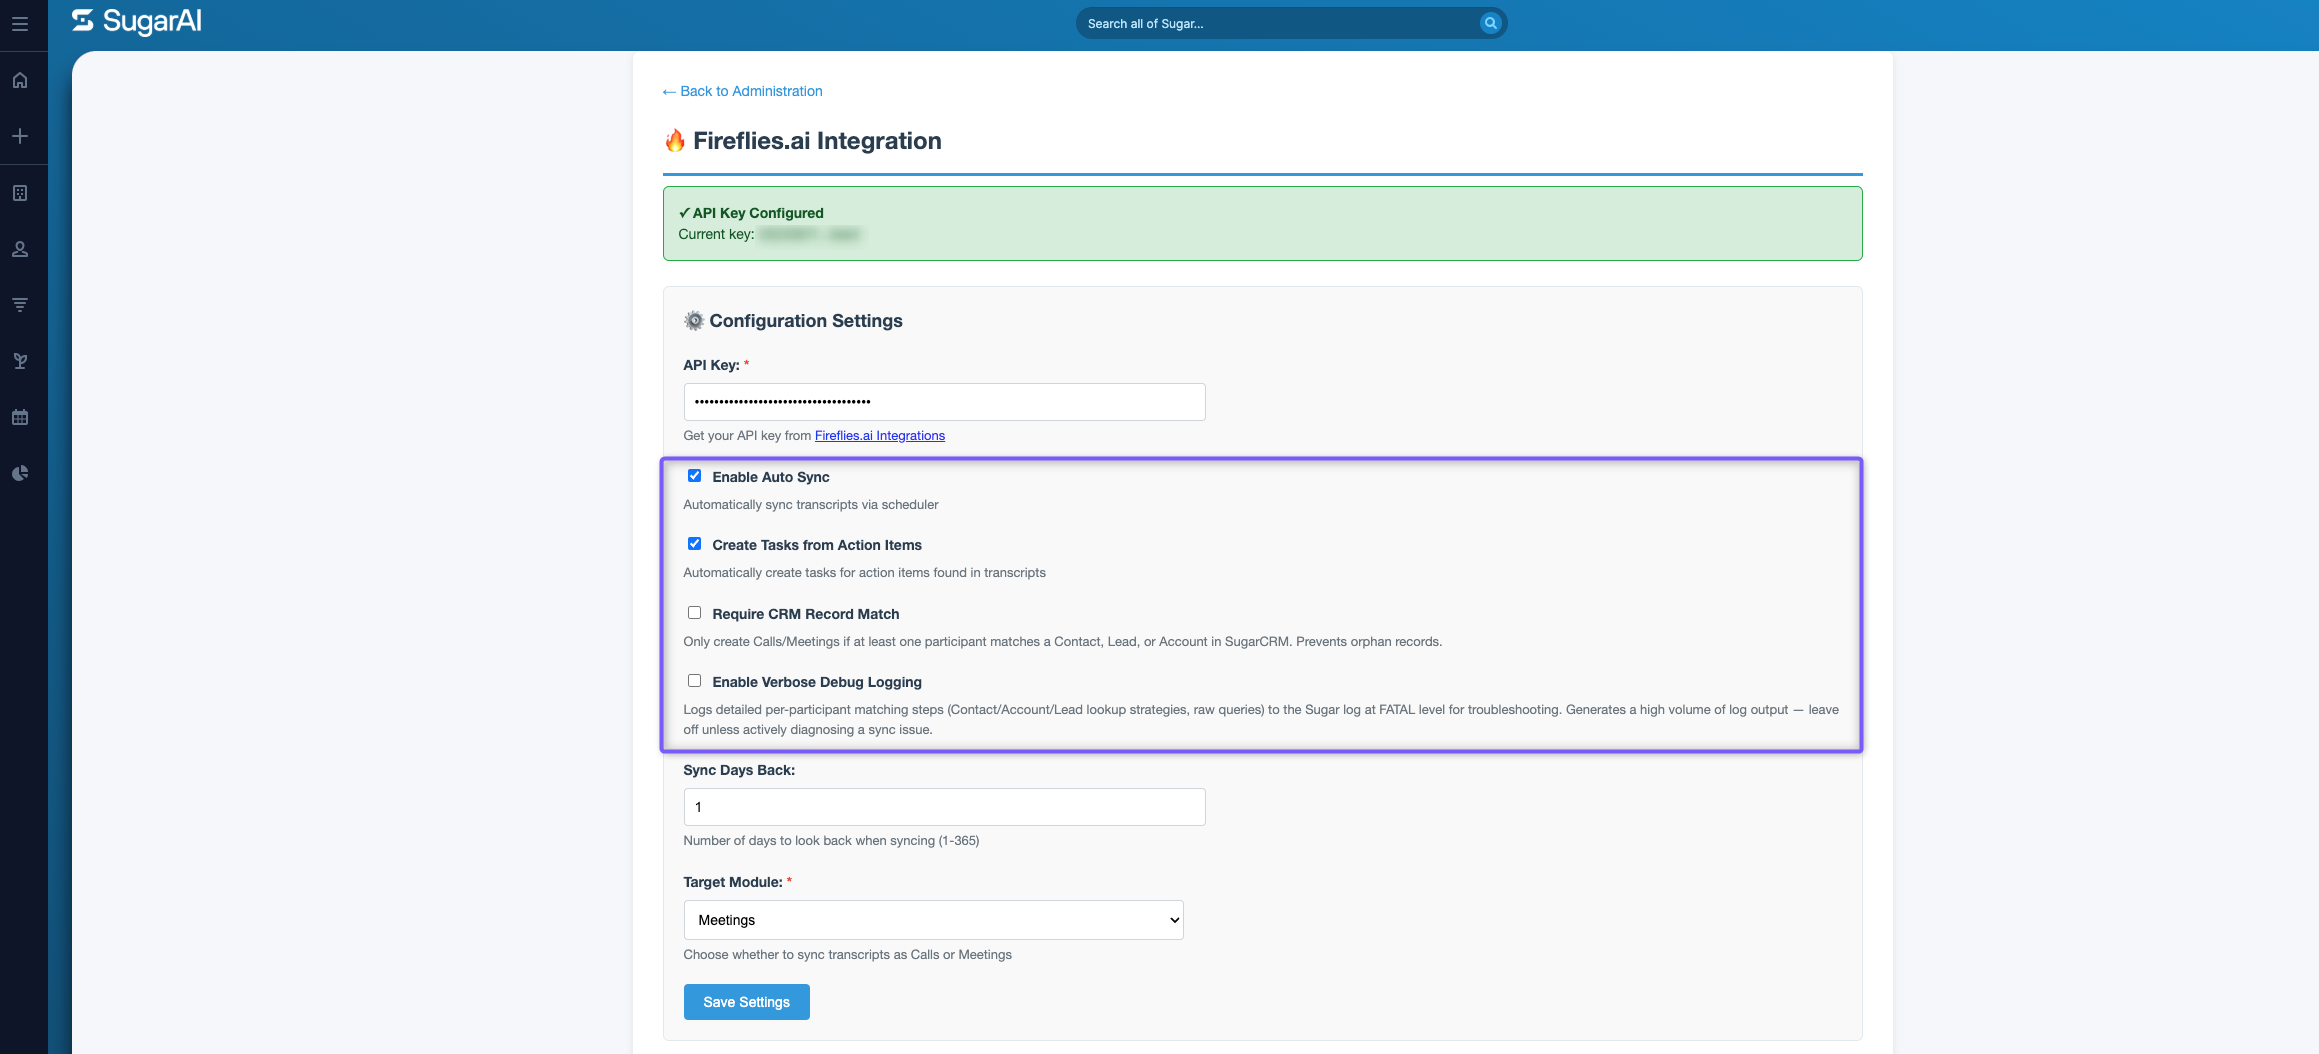The image size is (2319, 1054).
Task: Click 'Automatically sync transcripts via scheduler' text
Action: click(811, 505)
